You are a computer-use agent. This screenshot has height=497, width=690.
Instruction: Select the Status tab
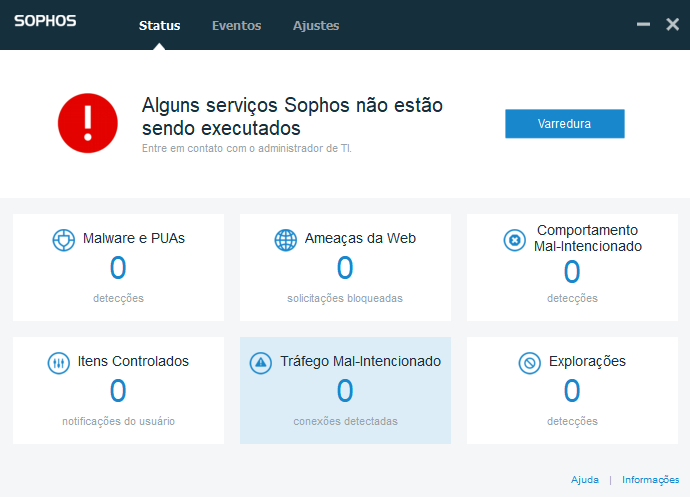click(x=159, y=26)
